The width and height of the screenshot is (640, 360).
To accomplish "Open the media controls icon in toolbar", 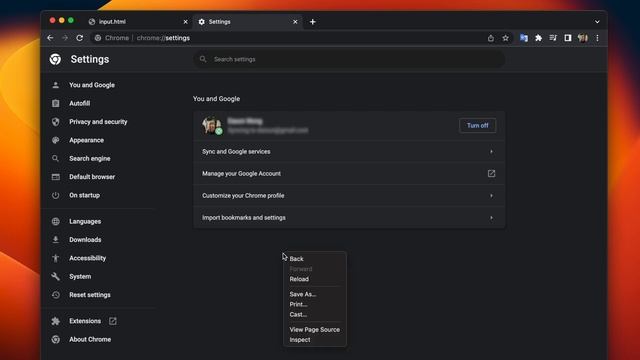I will pos(553,38).
